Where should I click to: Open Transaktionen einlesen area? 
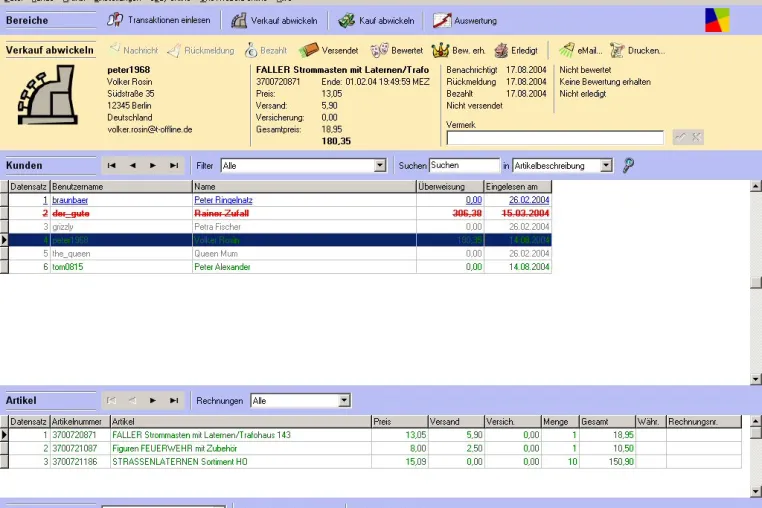(x=159, y=20)
